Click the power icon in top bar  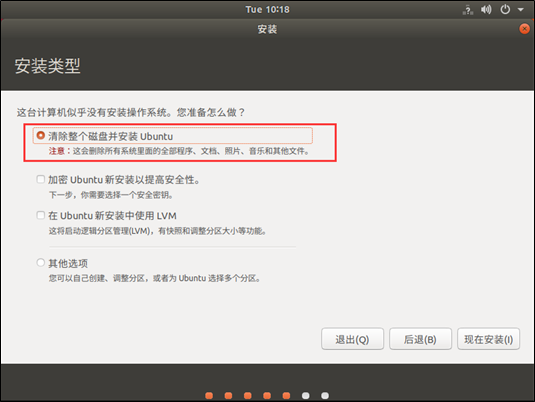pyautogui.click(x=505, y=9)
